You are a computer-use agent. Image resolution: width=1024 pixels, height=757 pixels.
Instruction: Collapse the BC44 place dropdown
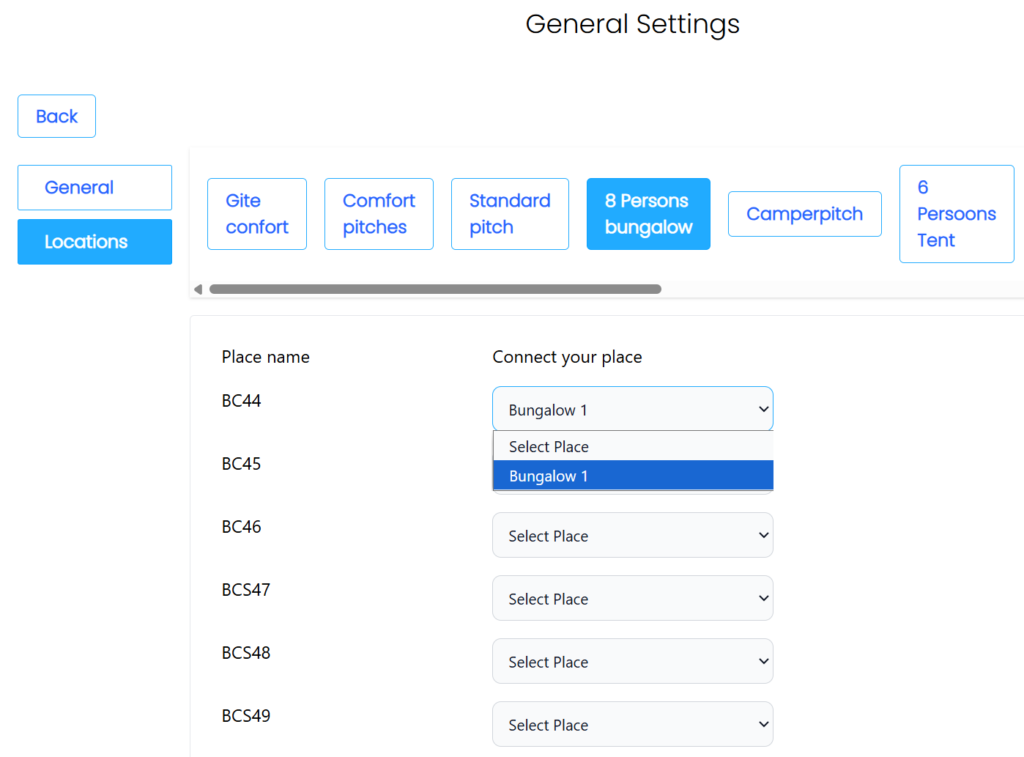(x=632, y=409)
